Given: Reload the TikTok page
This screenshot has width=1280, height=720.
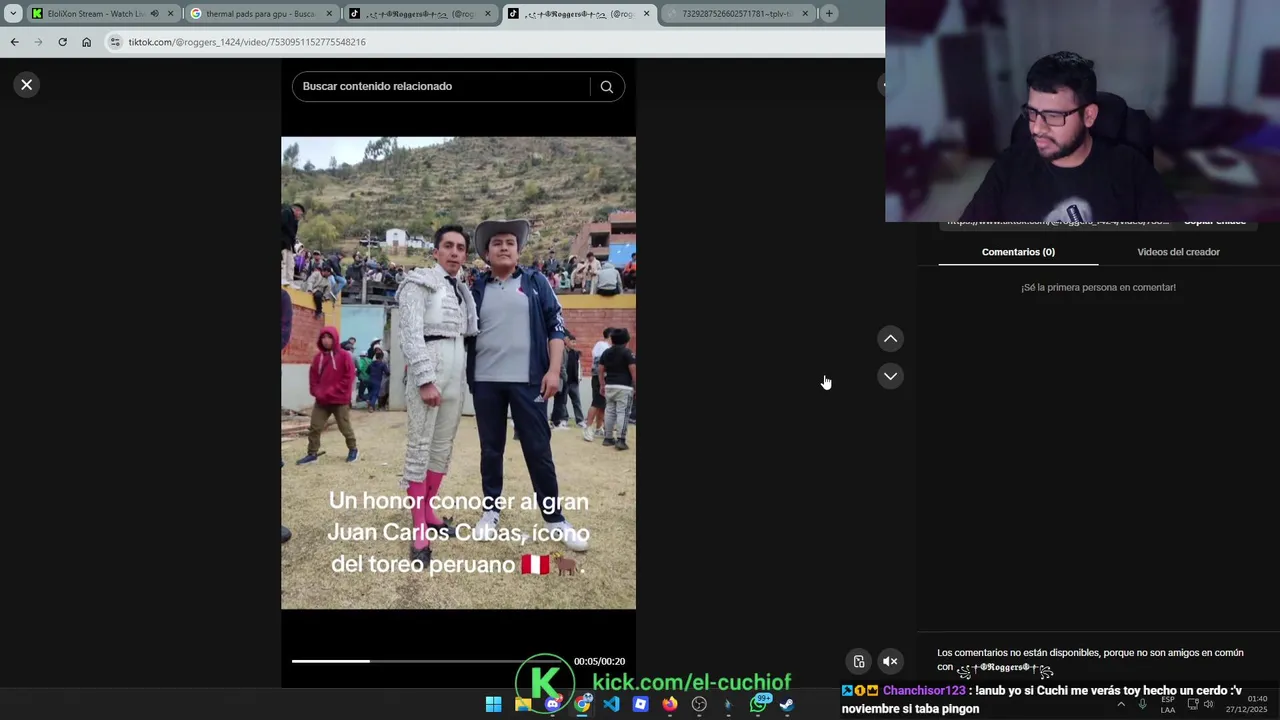Looking at the screenshot, I should tap(62, 42).
